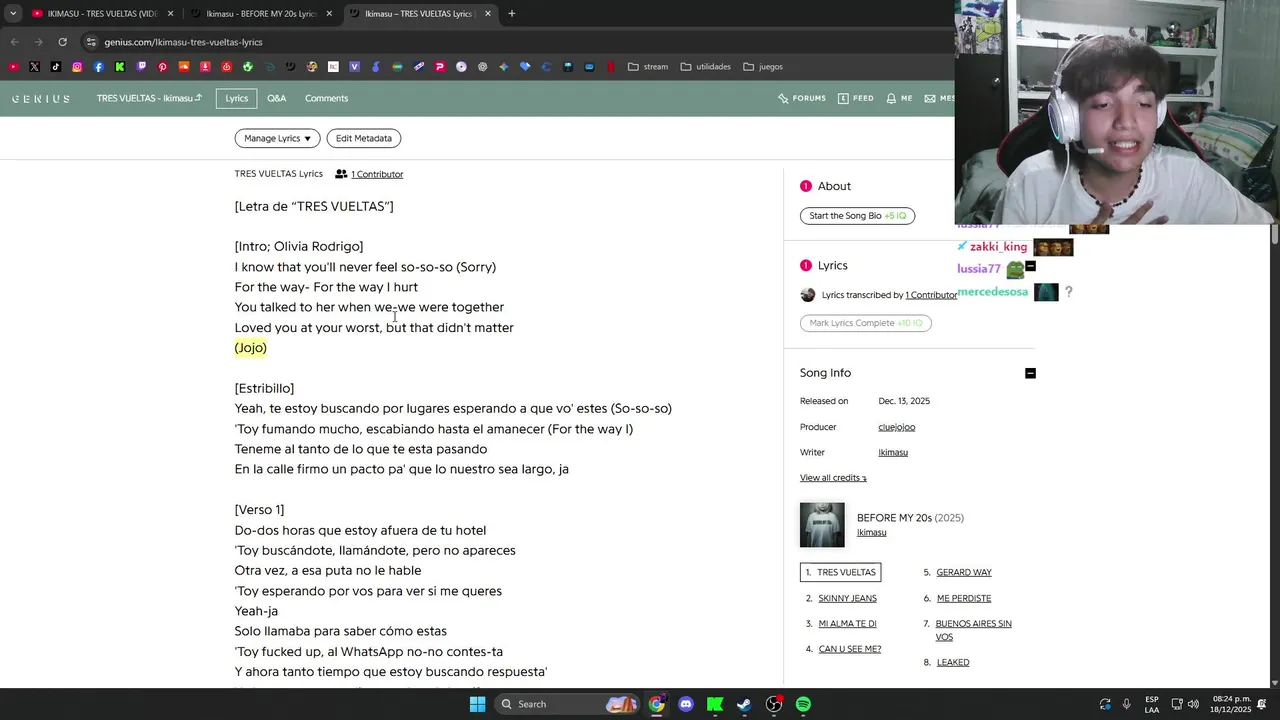This screenshot has width=1280, height=720.
Task: Click the Edit Metadata button
Action: [364, 138]
